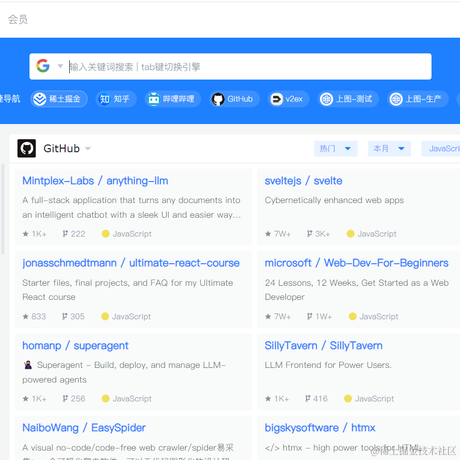Click the black GitHub logo in the panel header
The image size is (460, 460).
tap(27, 148)
